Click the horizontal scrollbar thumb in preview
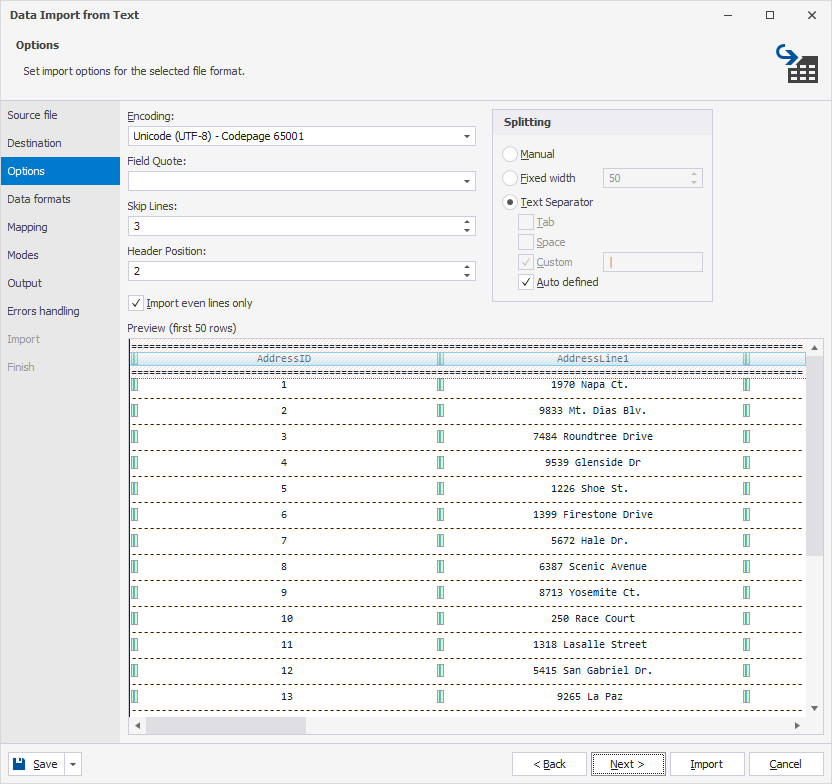The width and height of the screenshot is (832, 784). coord(226,726)
